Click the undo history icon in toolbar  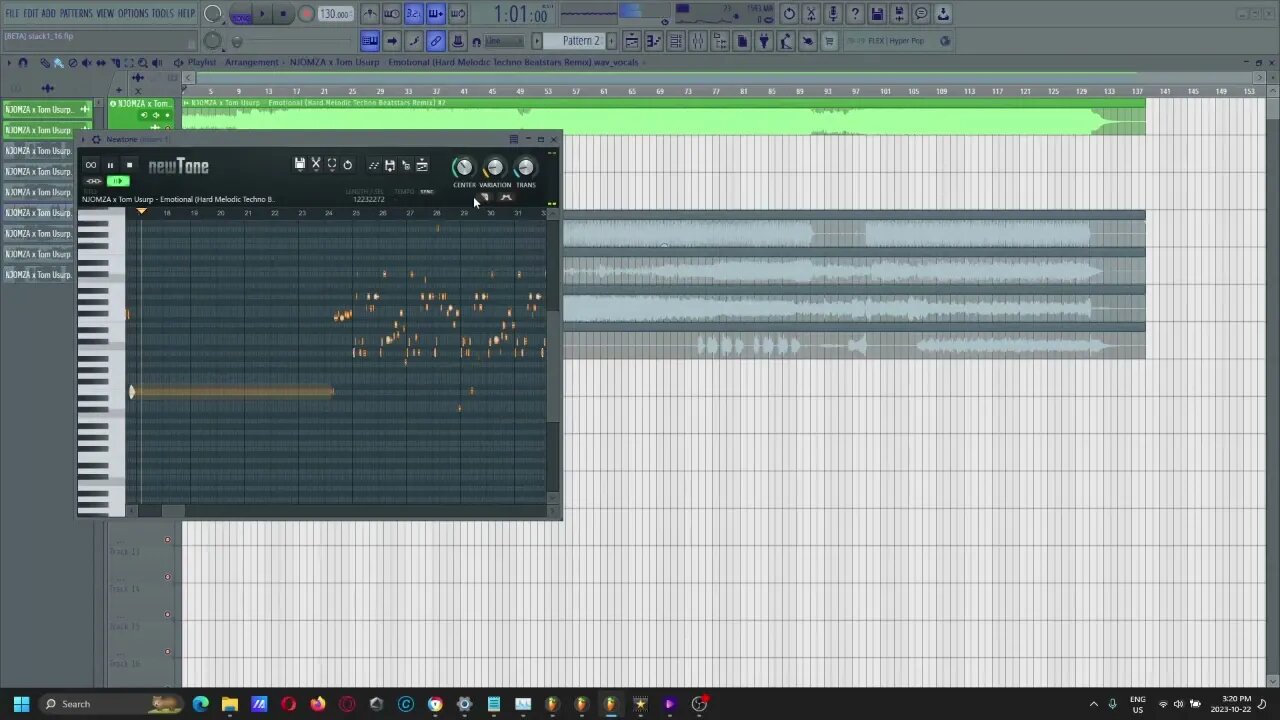(x=789, y=14)
